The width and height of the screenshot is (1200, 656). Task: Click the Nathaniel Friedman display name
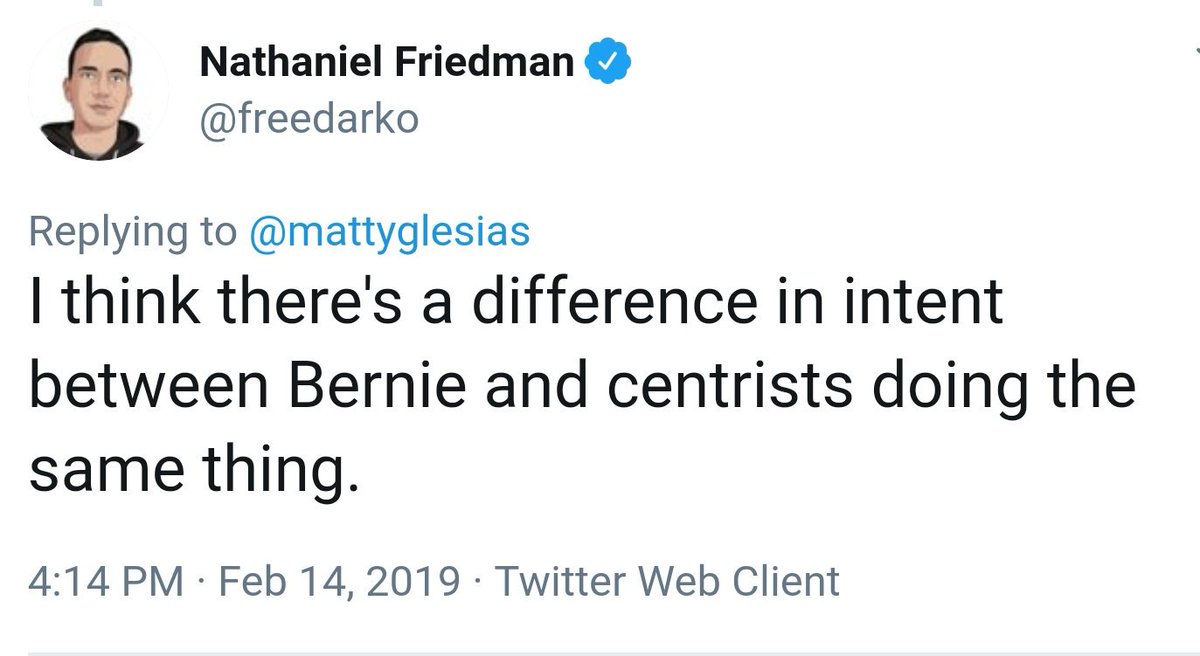click(x=387, y=64)
